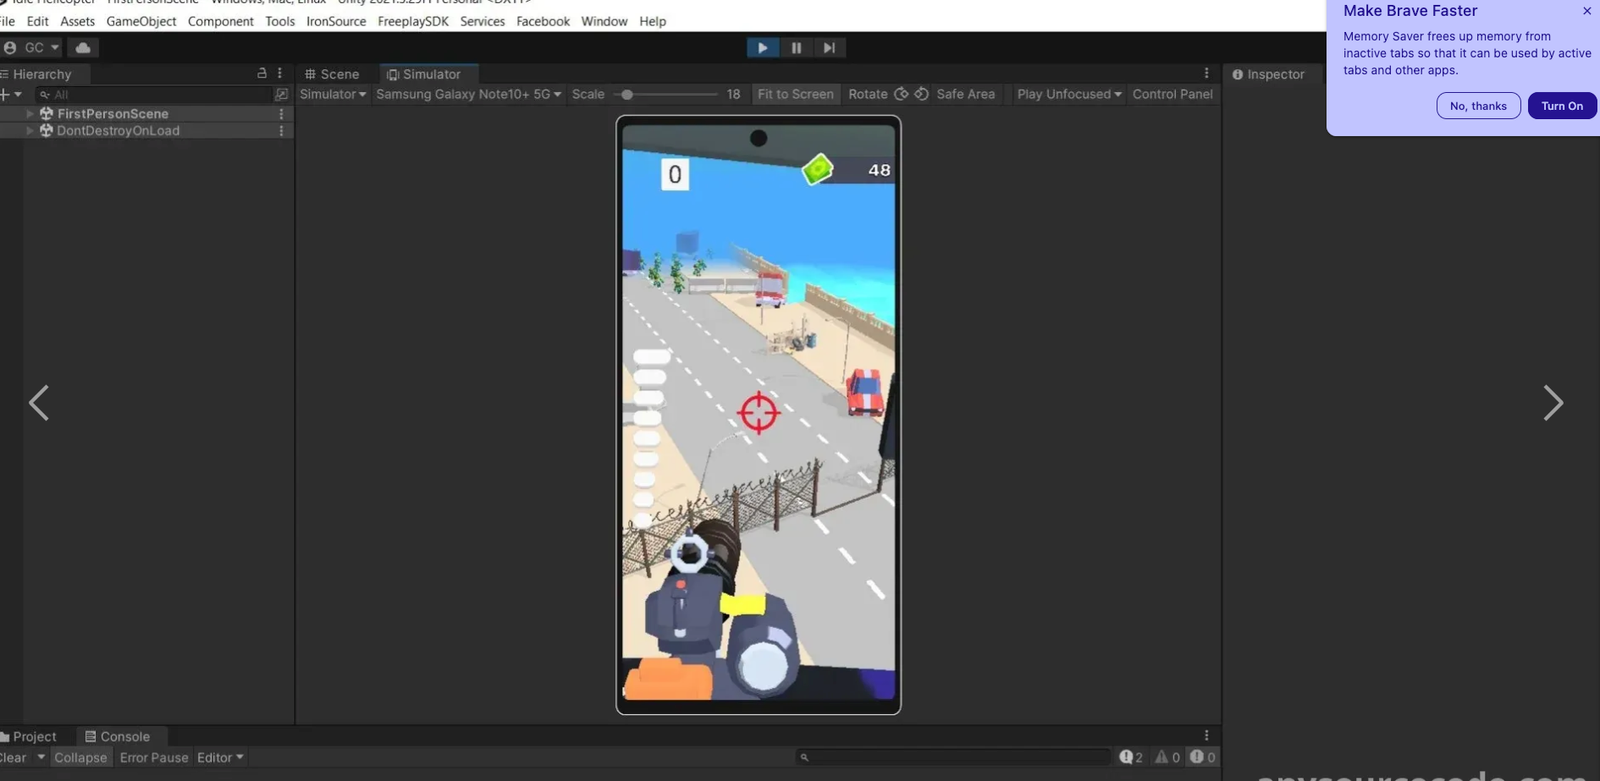Open the Clear options dropdown arrow in Console
The image size is (1600, 781).
tap(41, 758)
